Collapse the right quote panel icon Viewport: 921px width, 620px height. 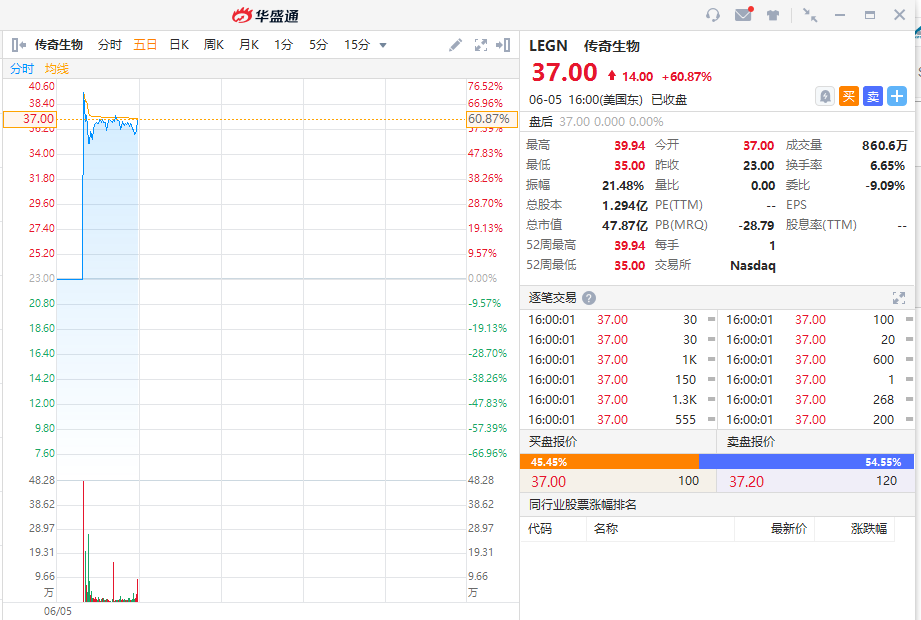(x=504, y=45)
